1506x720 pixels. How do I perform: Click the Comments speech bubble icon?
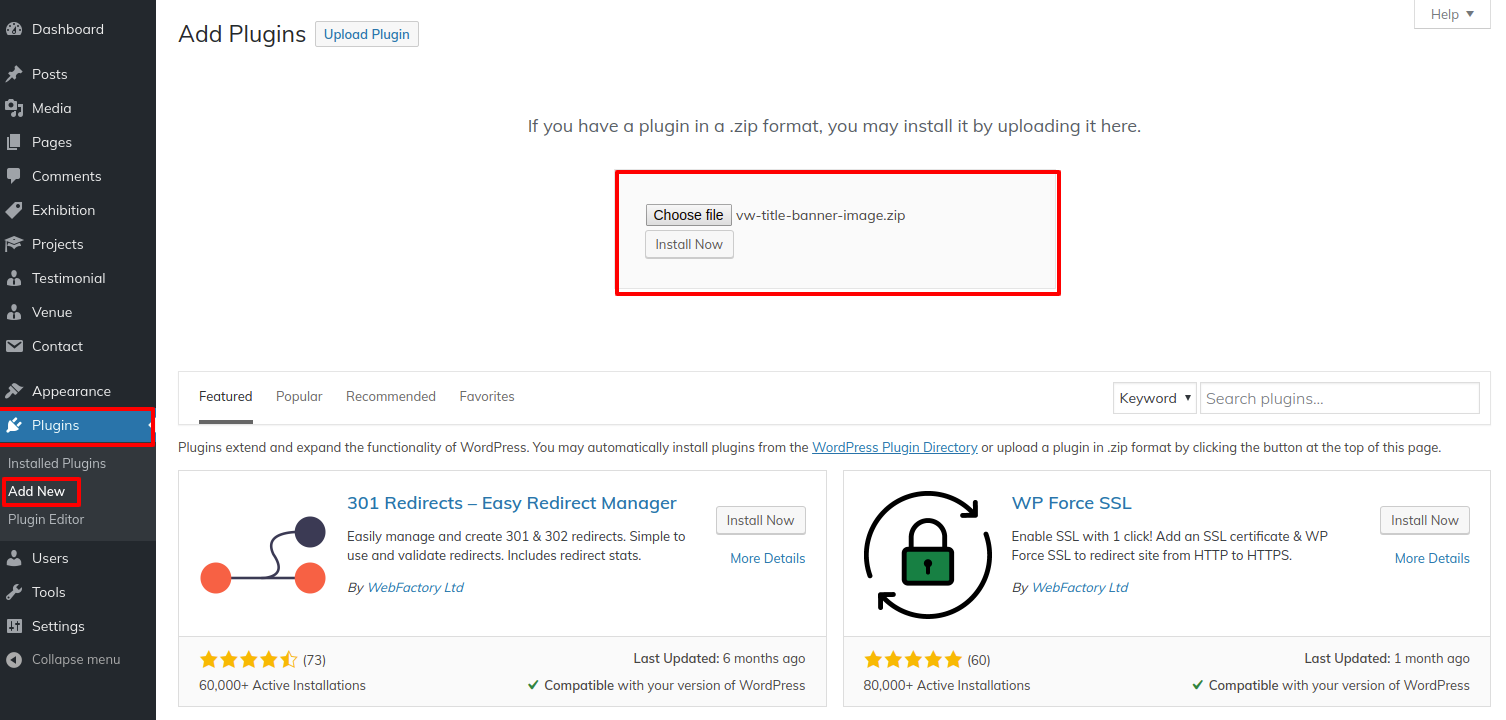point(14,176)
